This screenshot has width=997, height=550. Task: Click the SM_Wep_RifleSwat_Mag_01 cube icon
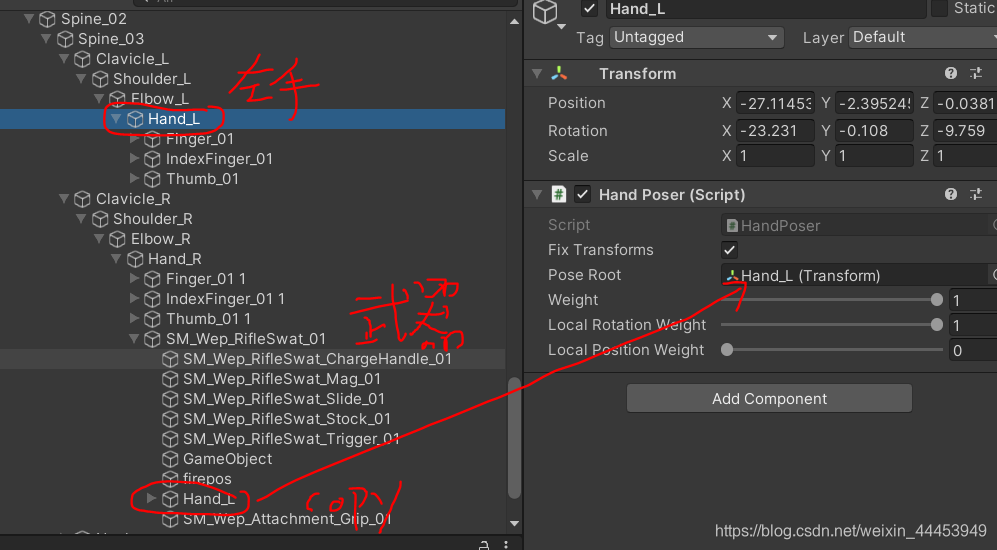click(170, 379)
